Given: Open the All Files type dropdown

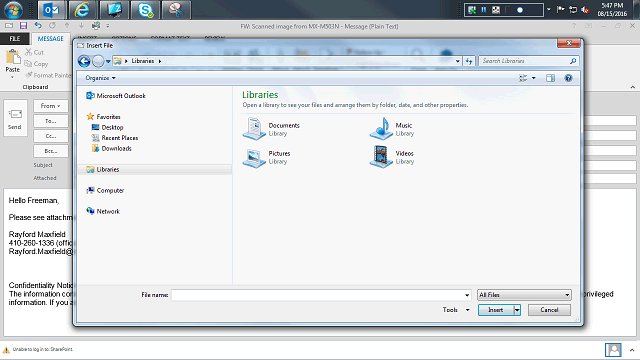Looking at the screenshot, I should (x=524, y=295).
